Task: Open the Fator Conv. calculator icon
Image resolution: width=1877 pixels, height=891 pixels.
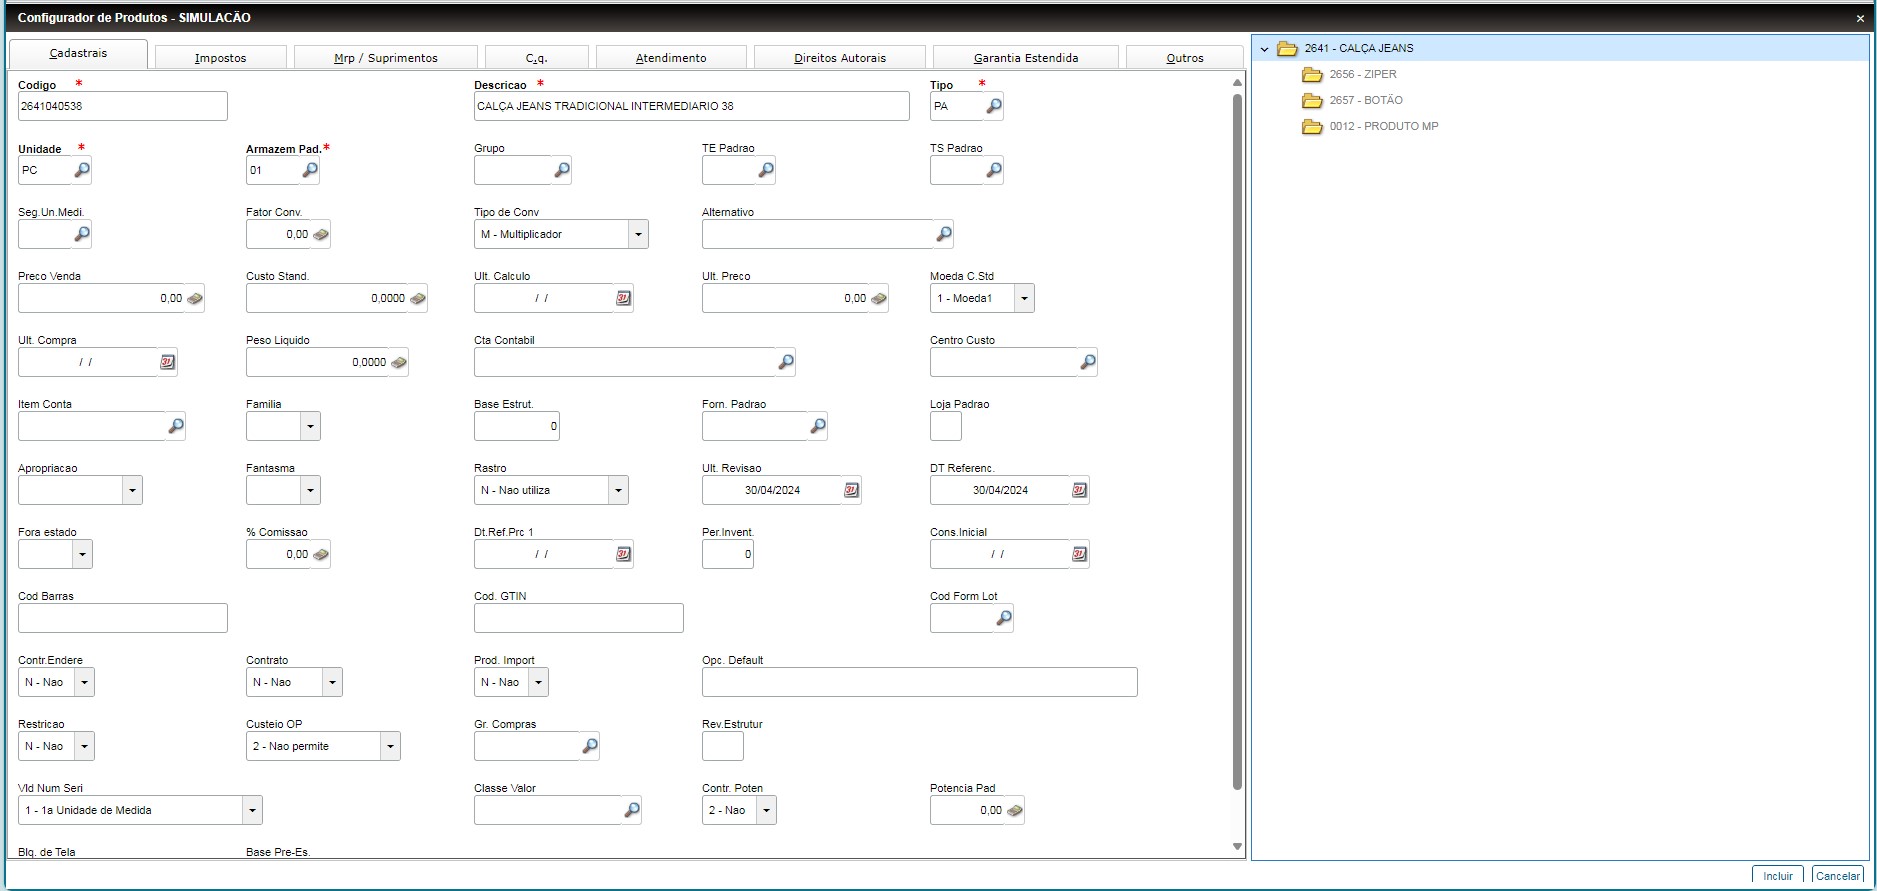Action: 321,234
